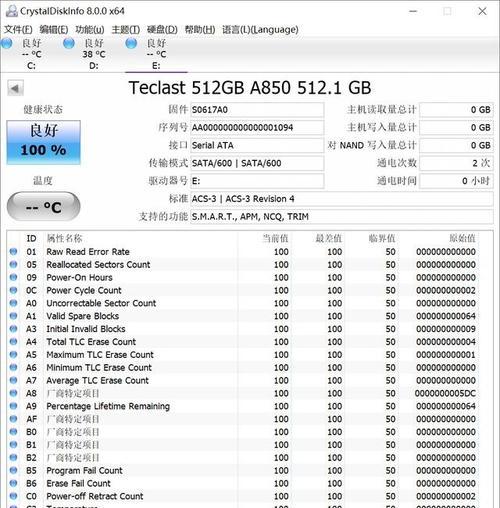Open the 主题(T) menu

click(126, 30)
